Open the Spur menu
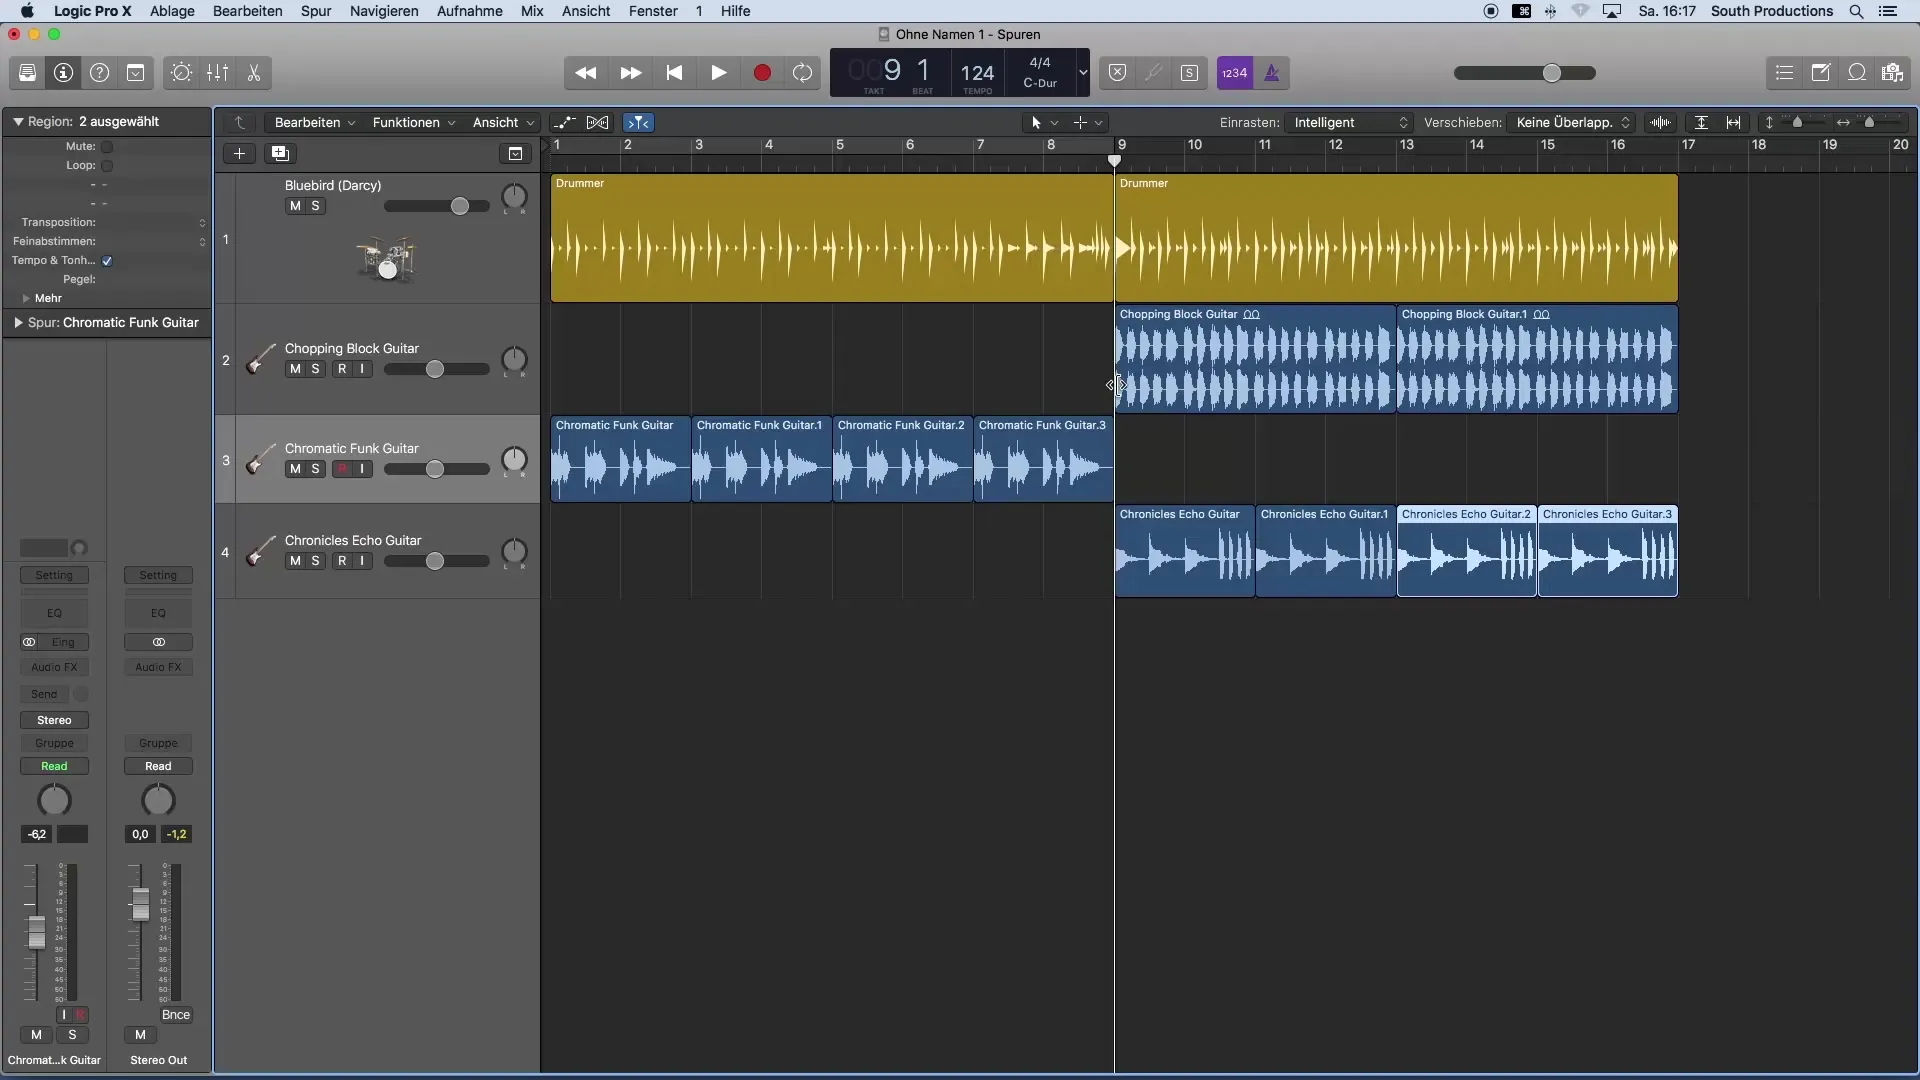This screenshot has height=1080, width=1920. click(x=316, y=11)
